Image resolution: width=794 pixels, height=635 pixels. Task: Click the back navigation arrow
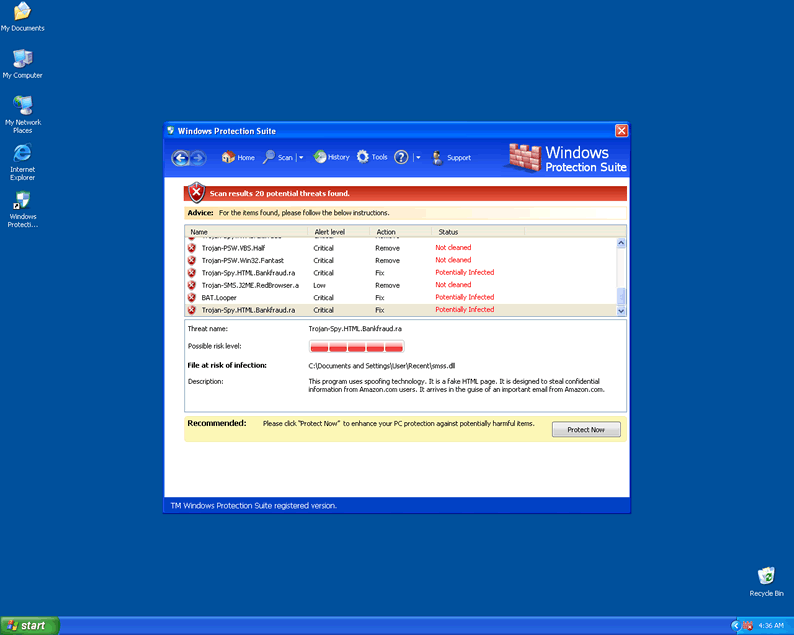(180, 157)
